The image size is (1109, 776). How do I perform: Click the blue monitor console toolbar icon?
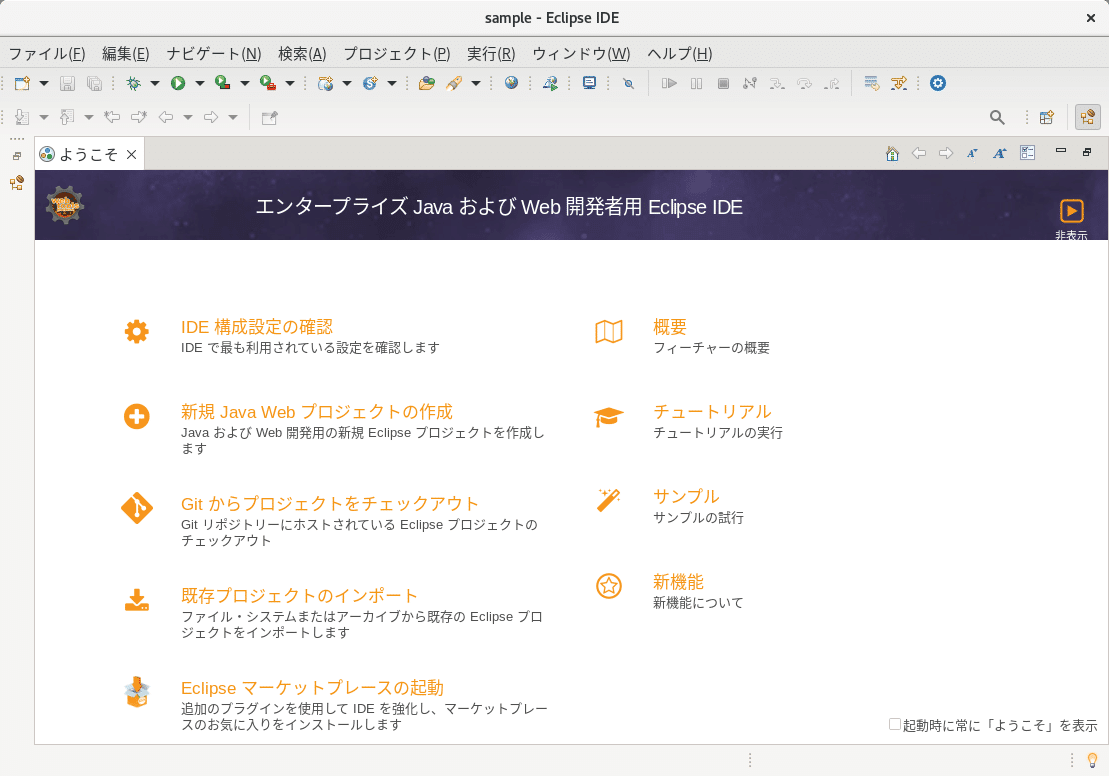(589, 83)
